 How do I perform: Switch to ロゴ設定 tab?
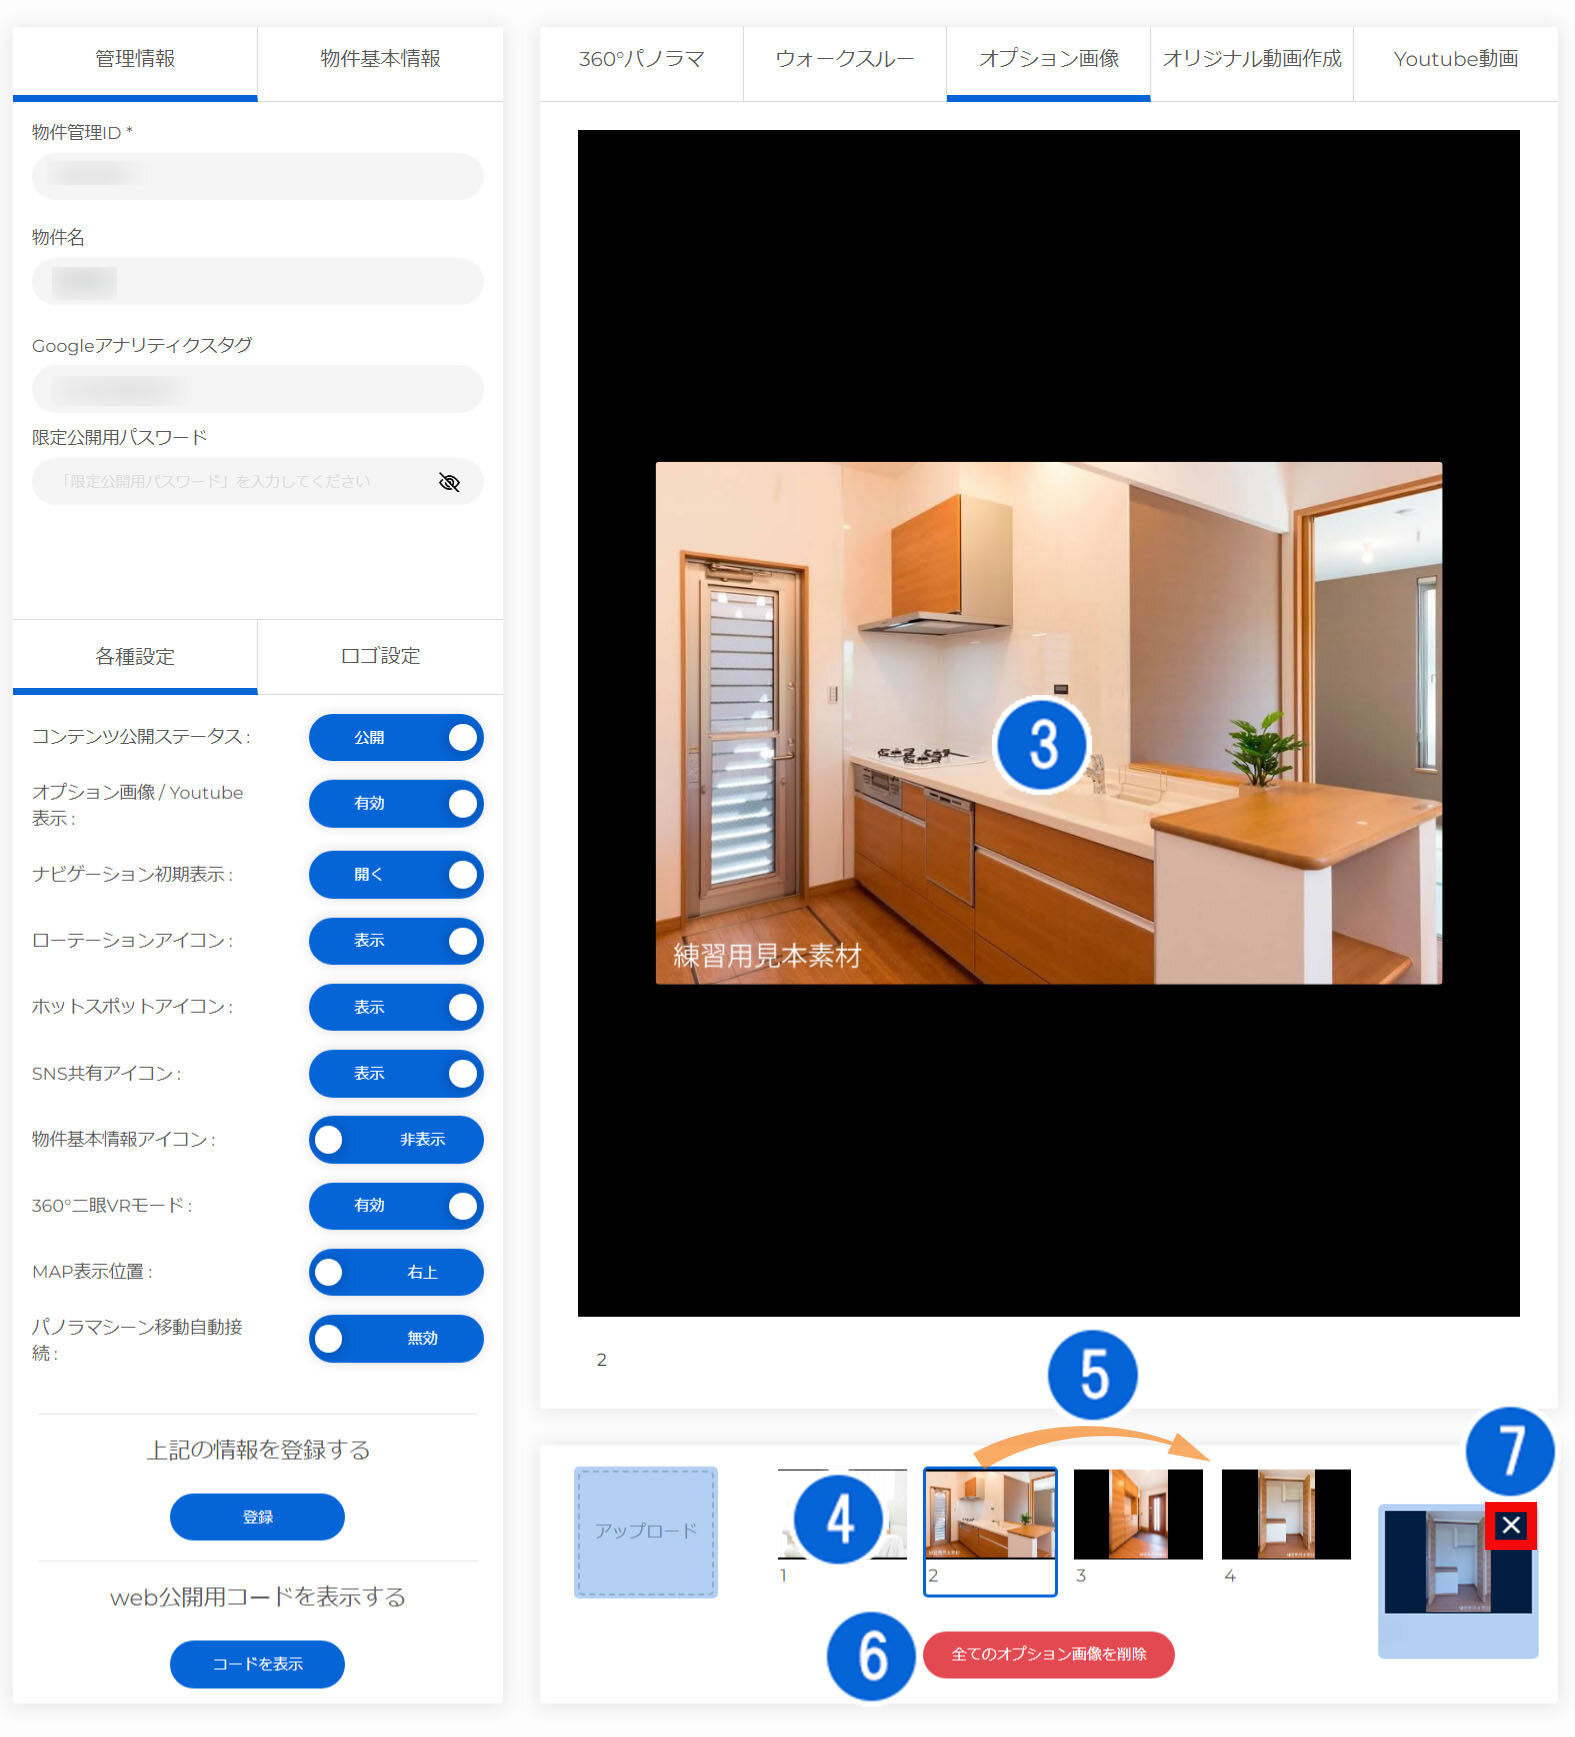click(x=380, y=656)
